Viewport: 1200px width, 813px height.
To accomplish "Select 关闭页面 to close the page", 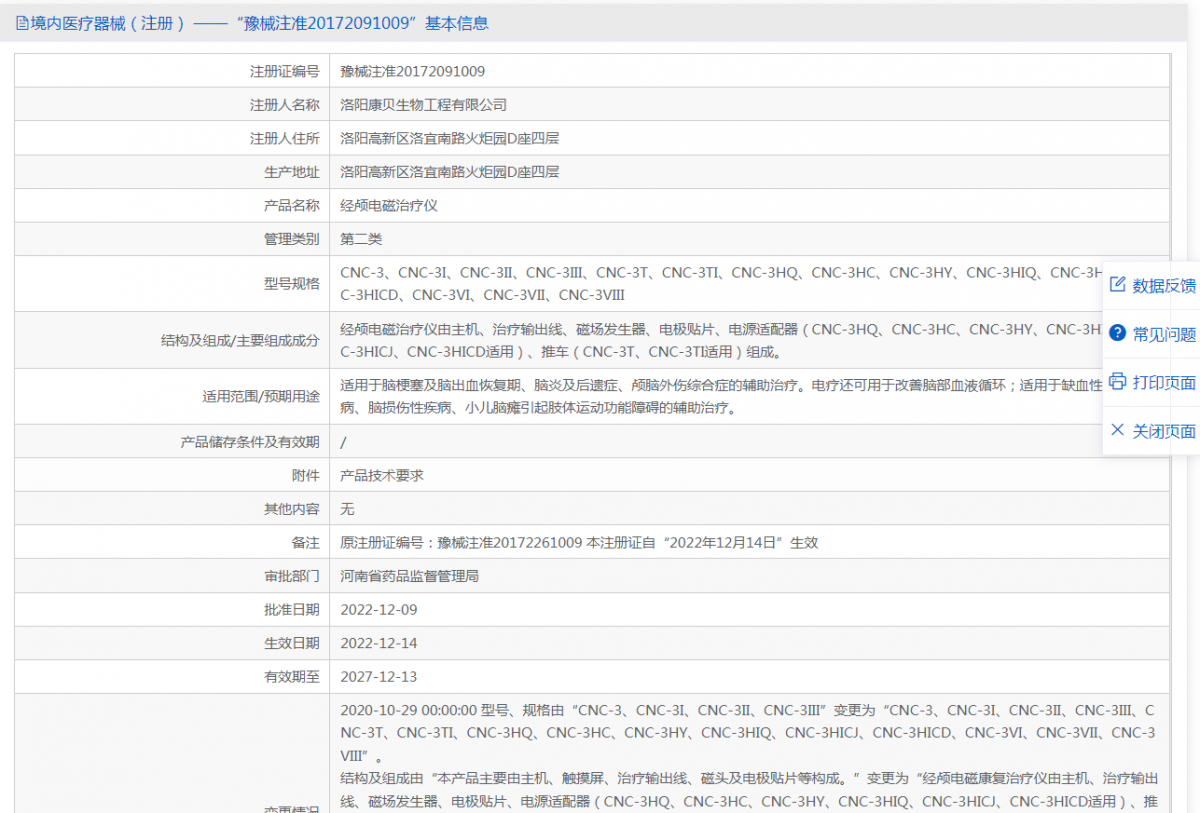I will click(1165, 430).
